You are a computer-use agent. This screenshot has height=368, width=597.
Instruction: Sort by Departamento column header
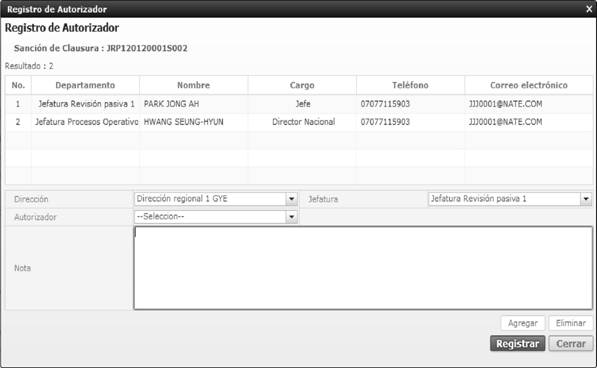[85, 85]
